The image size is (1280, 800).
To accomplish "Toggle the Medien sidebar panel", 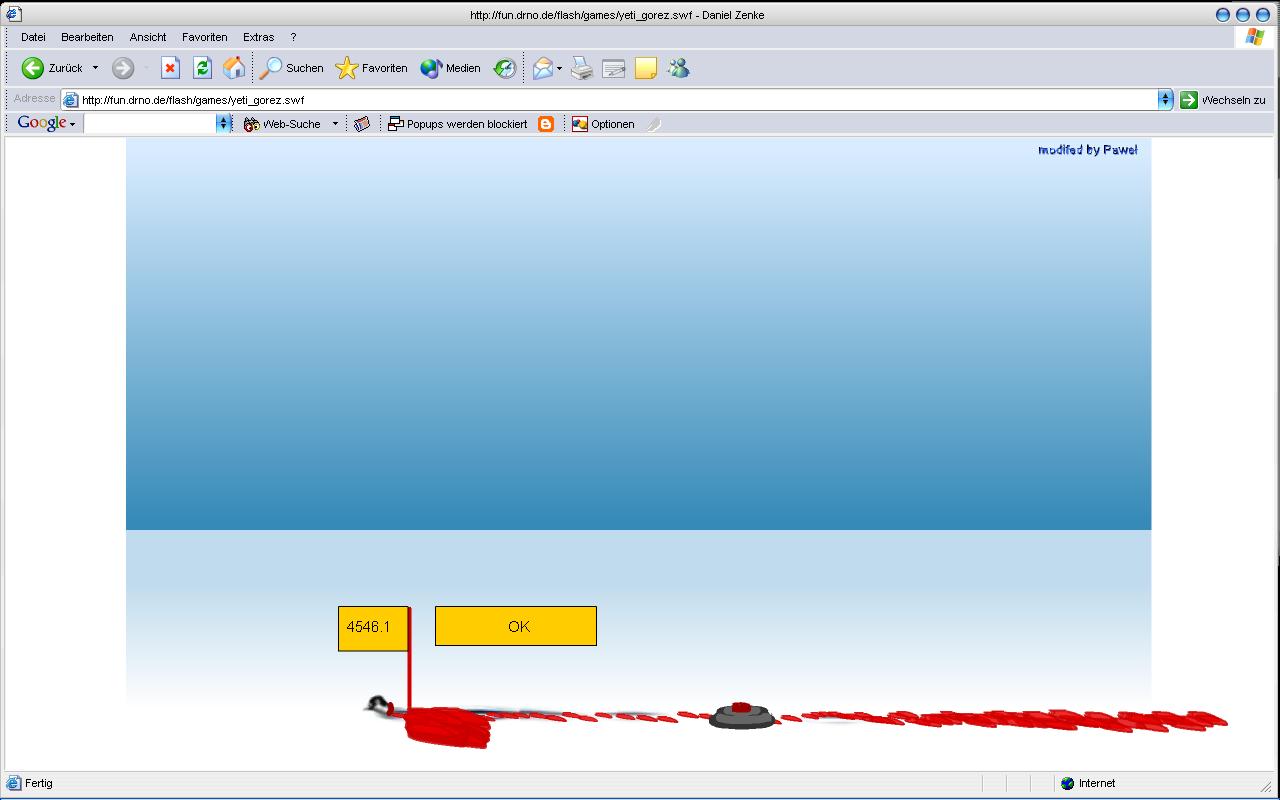I will 450,68.
